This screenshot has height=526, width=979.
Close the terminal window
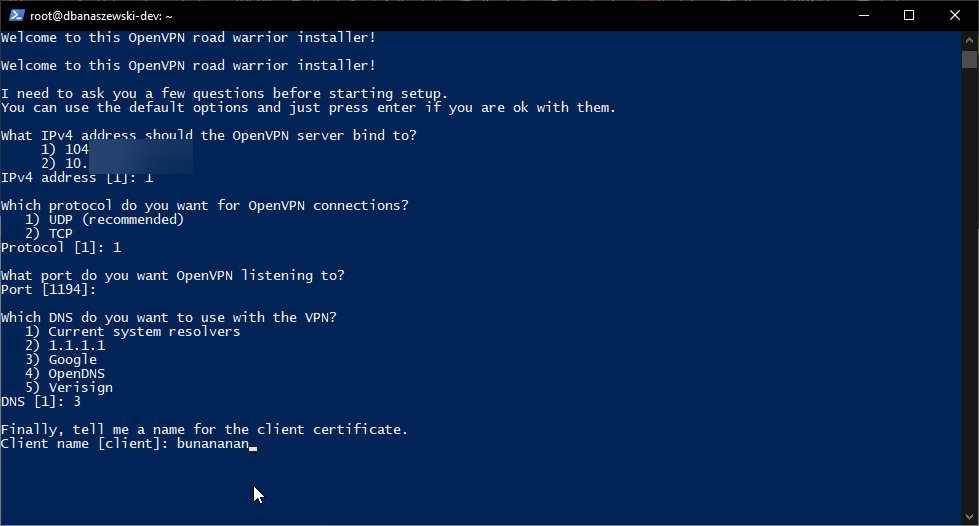click(x=955, y=15)
